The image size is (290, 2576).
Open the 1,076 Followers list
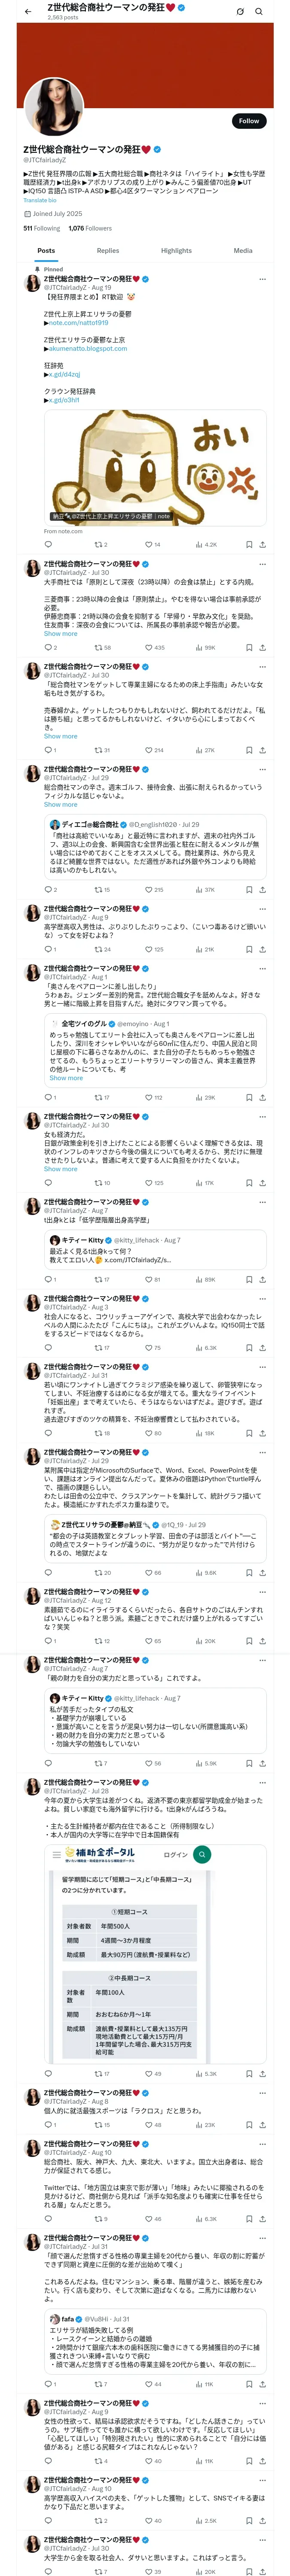[x=90, y=228]
